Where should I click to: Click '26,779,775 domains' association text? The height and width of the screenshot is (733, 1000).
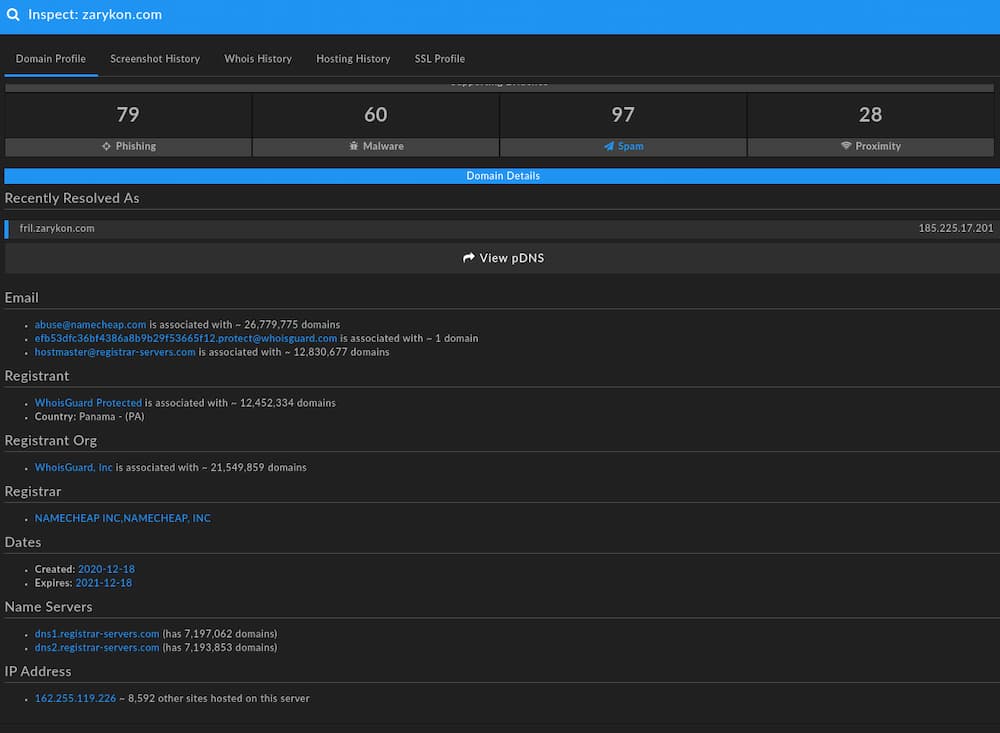coord(292,325)
